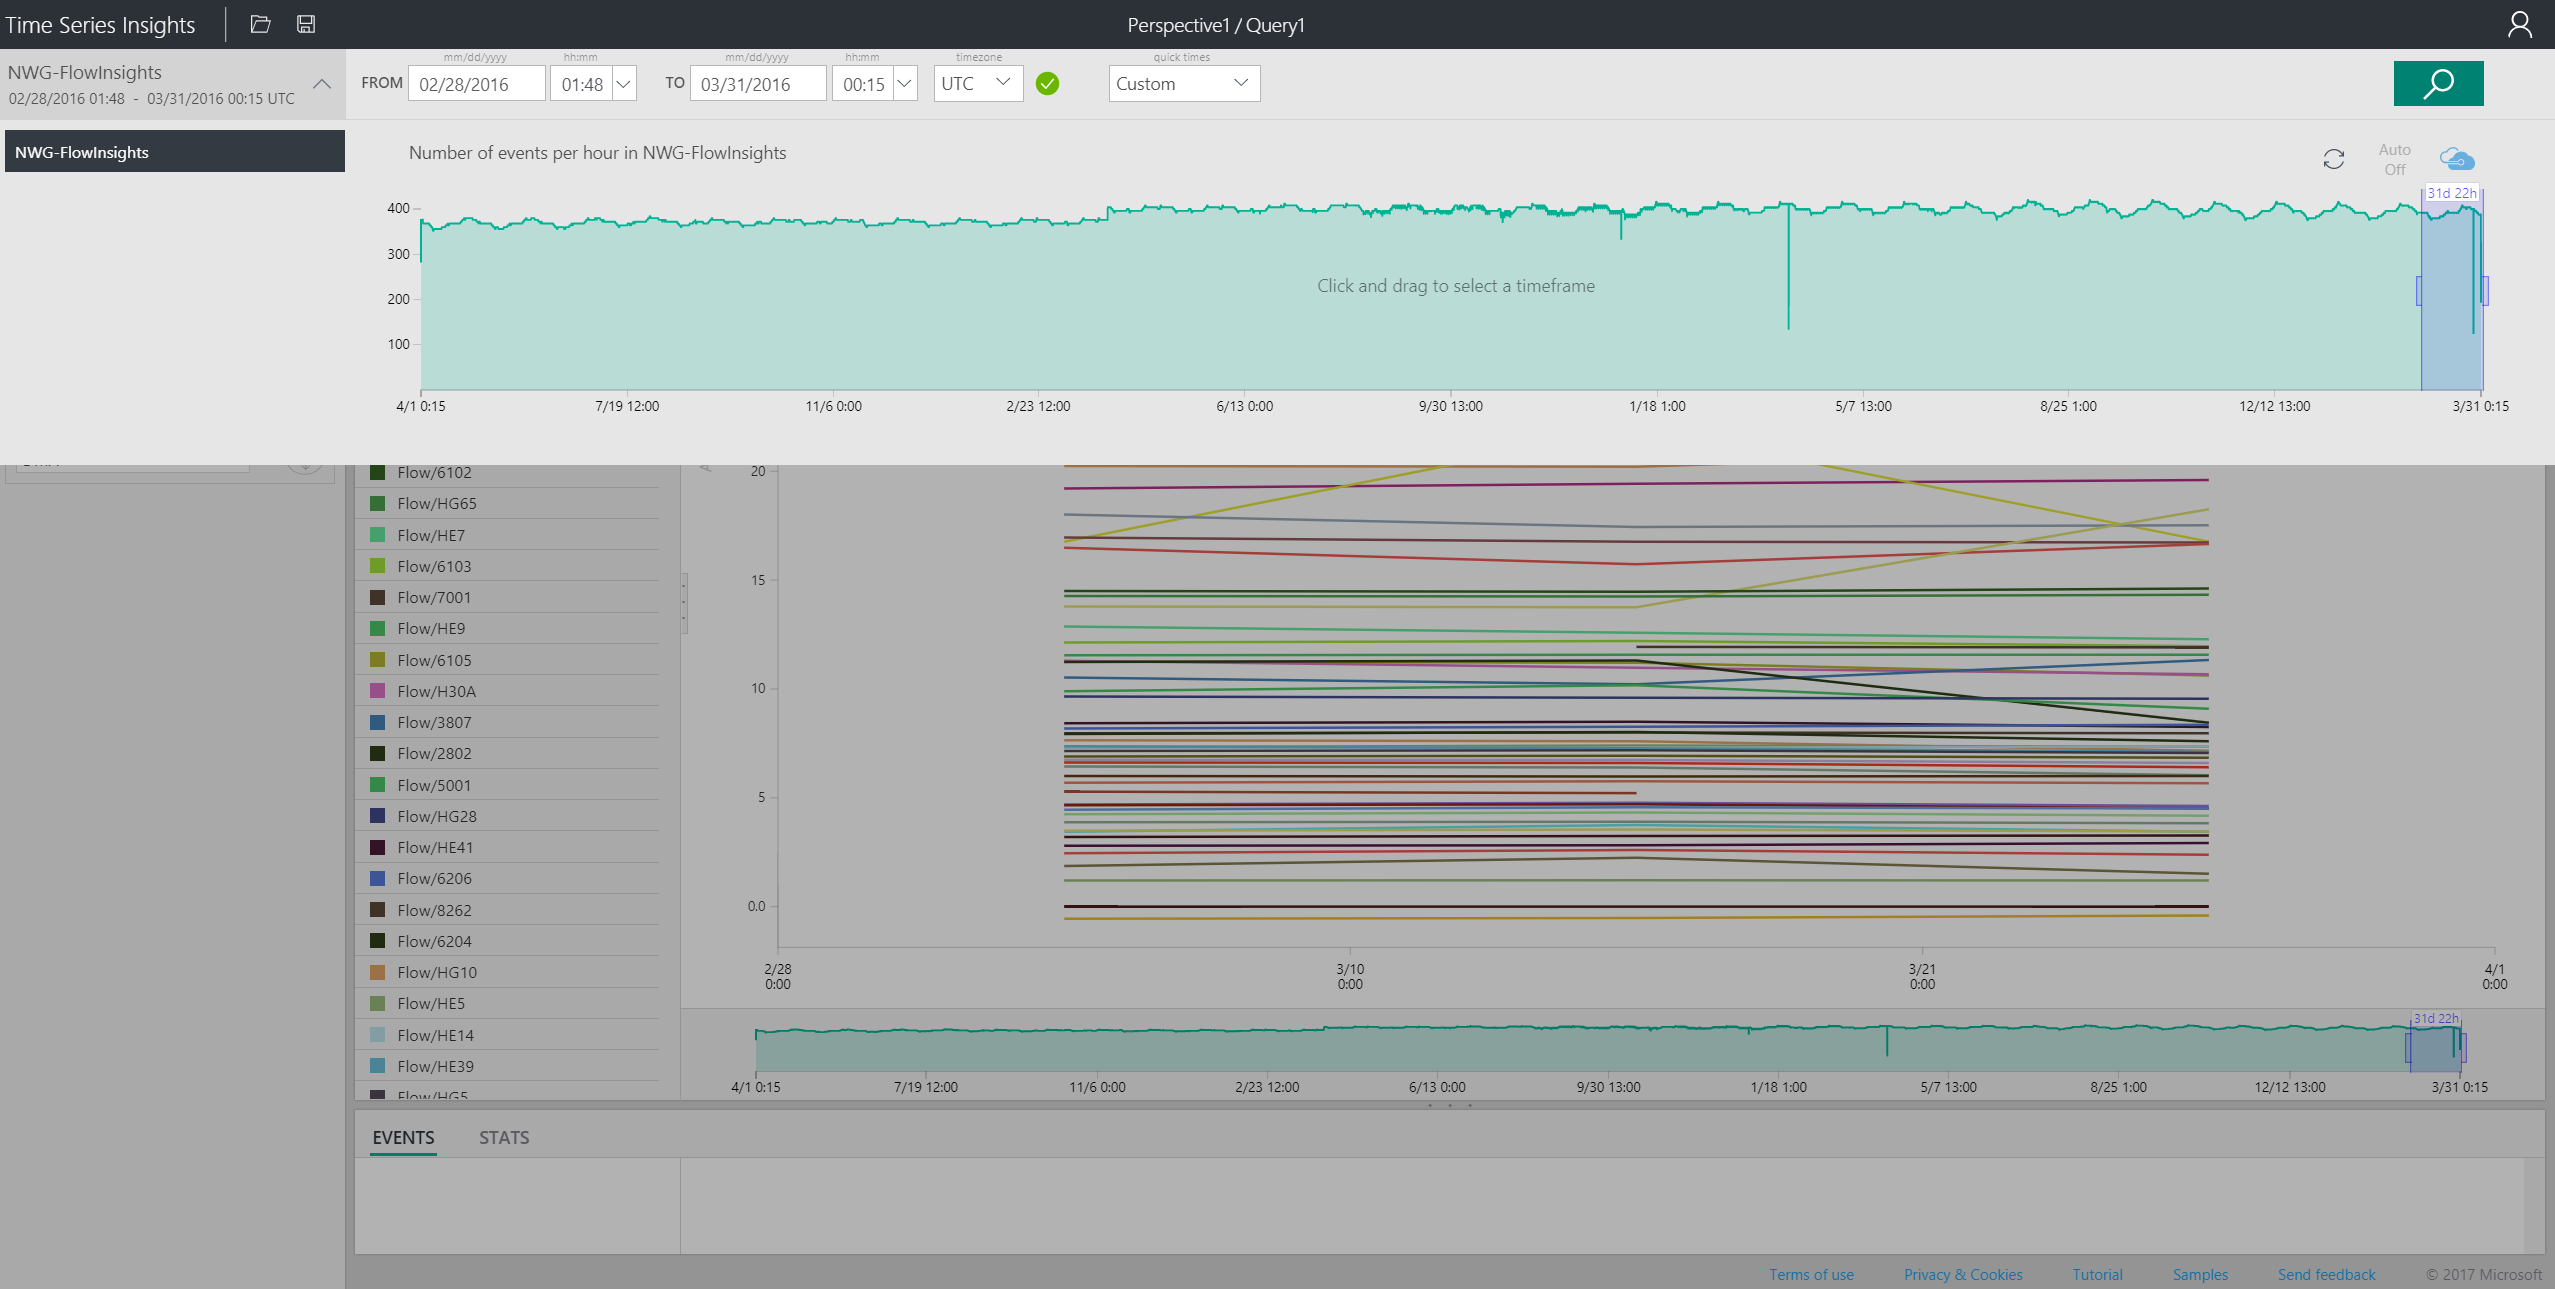
Task: Select Flow/HE14 in the legend
Action: tap(507, 1035)
